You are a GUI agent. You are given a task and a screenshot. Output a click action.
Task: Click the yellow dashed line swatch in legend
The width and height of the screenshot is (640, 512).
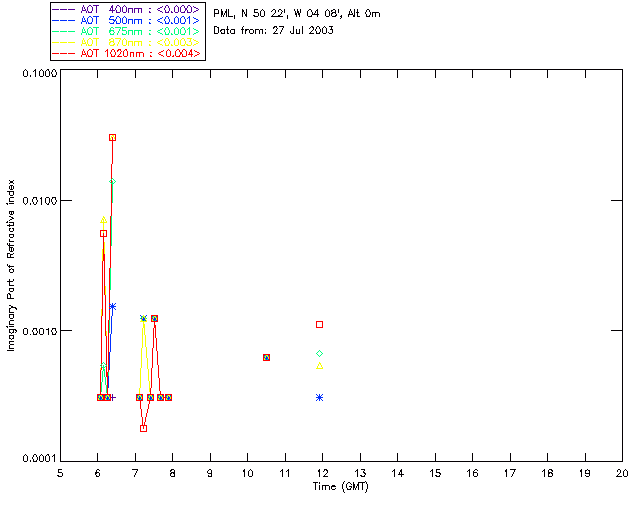64,42
